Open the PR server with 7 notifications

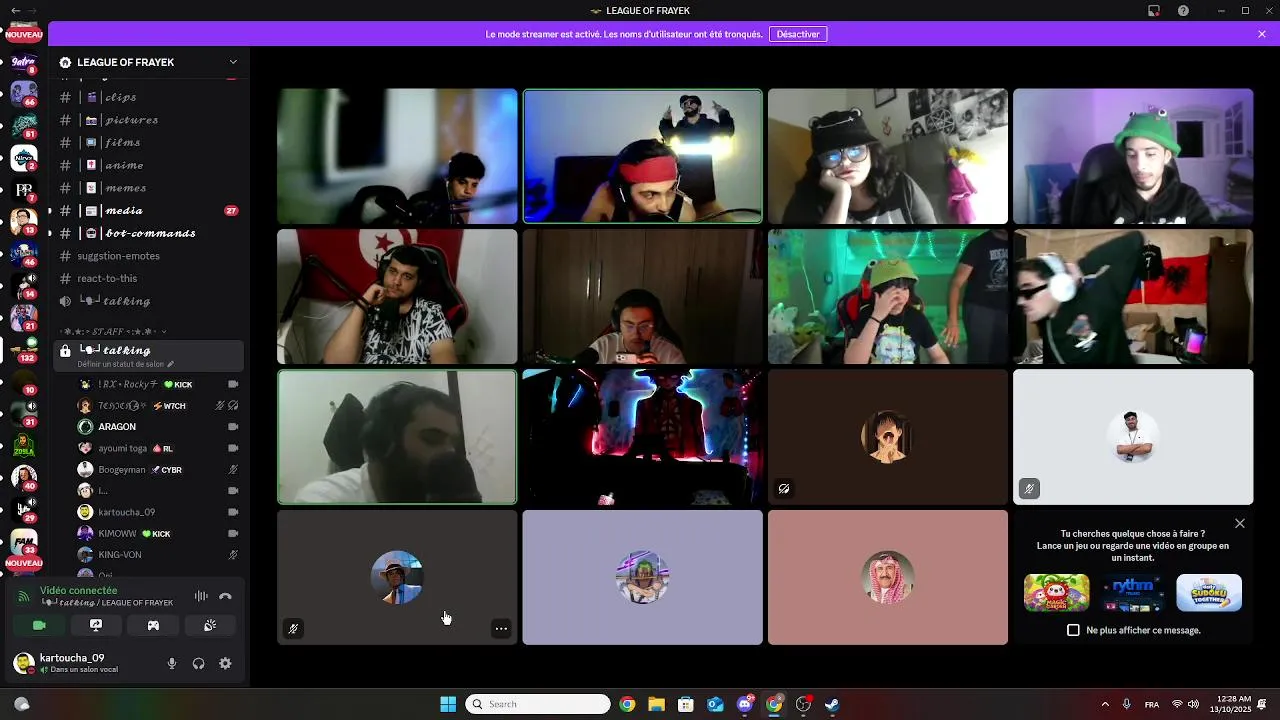[24, 188]
